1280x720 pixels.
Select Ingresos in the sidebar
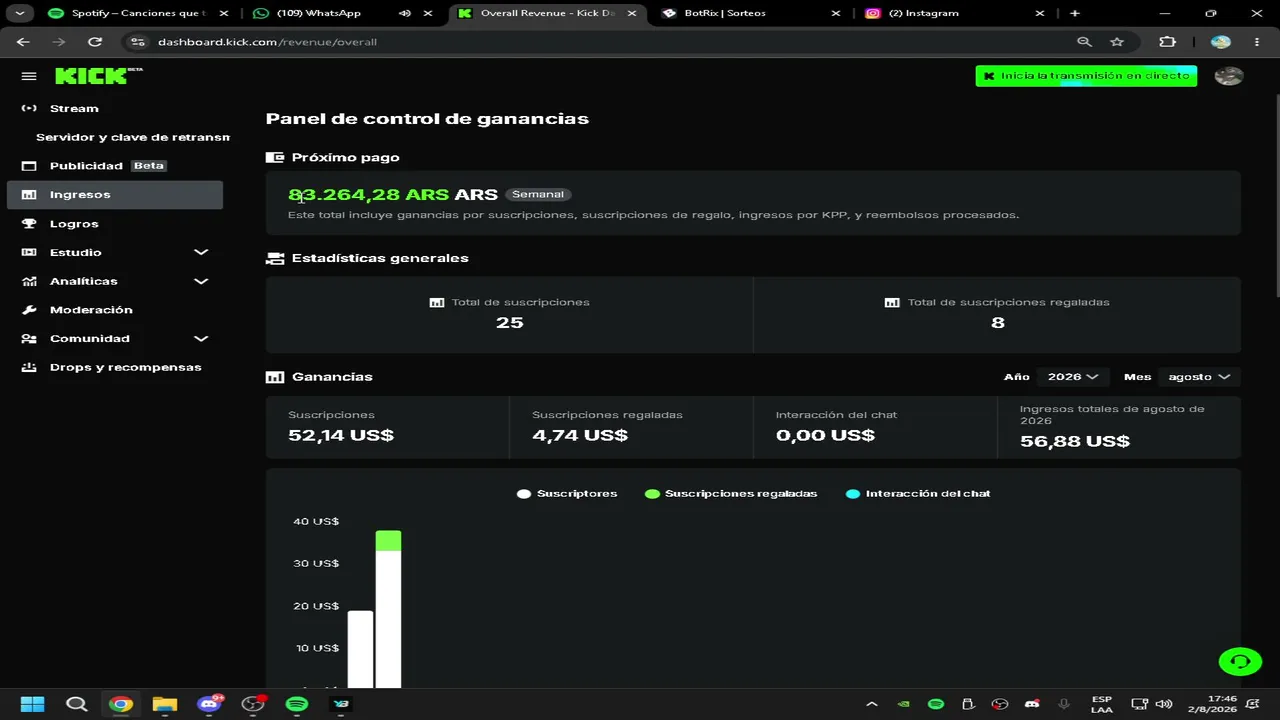click(115, 195)
